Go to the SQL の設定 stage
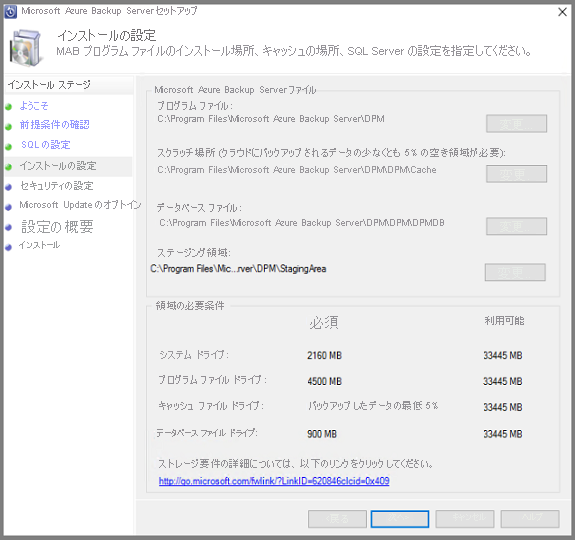 (x=45, y=144)
